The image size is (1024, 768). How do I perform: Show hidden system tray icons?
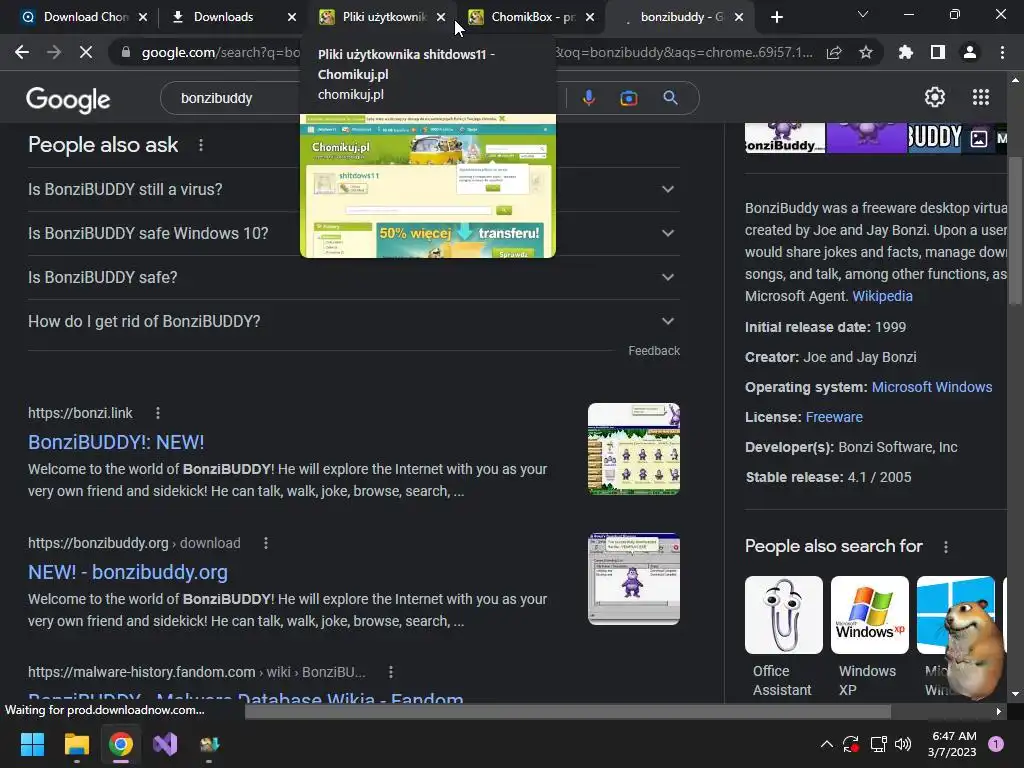pyautogui.click(x=826, y=744)
